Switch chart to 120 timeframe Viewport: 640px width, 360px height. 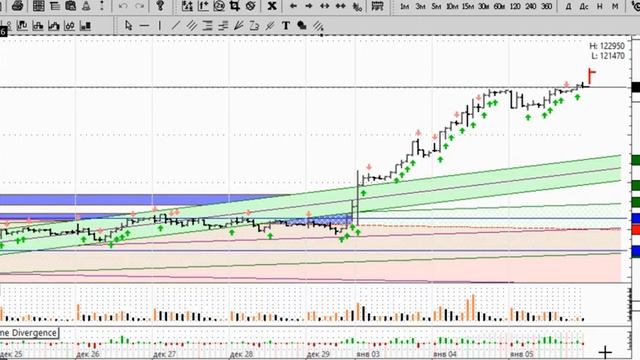[515, 7]
